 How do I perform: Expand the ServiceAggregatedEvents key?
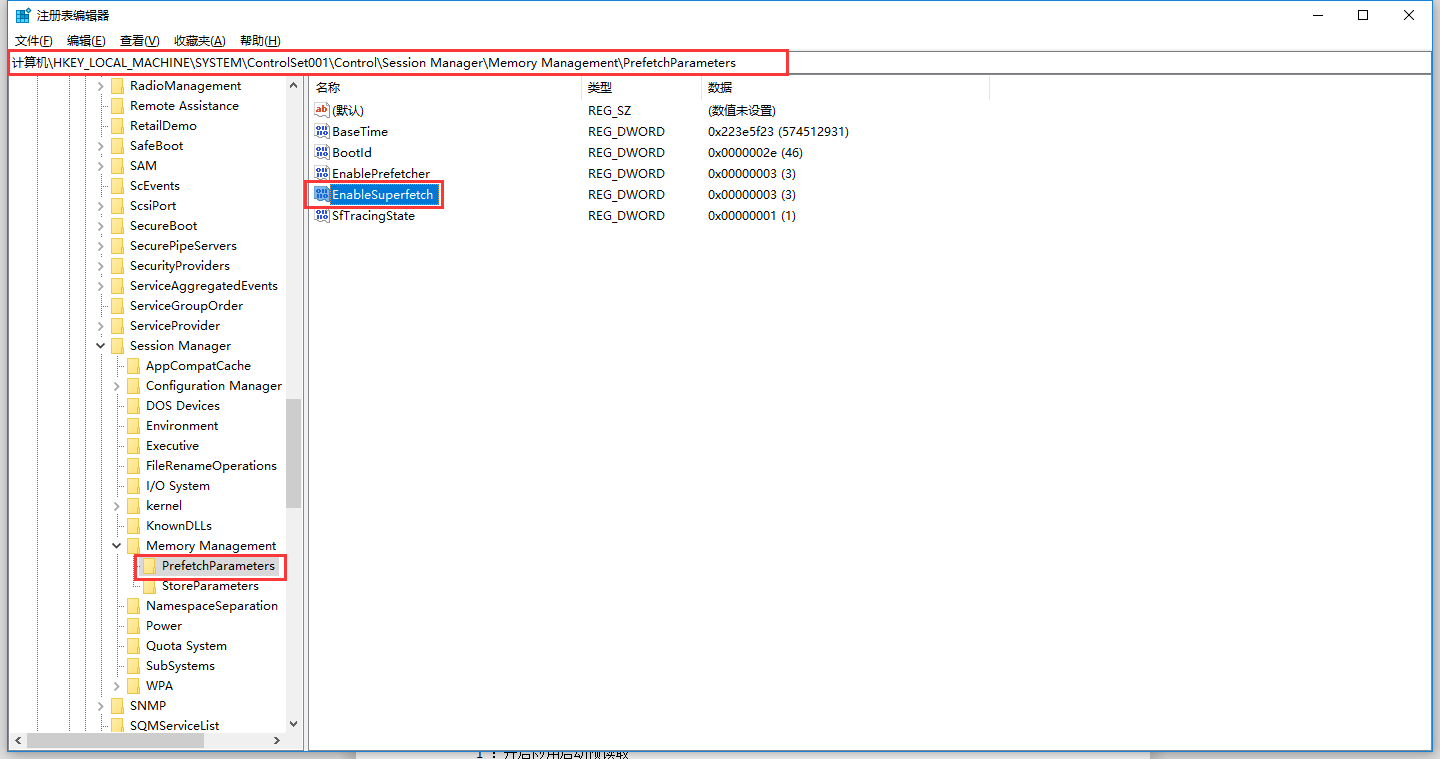tap(101, 286)
